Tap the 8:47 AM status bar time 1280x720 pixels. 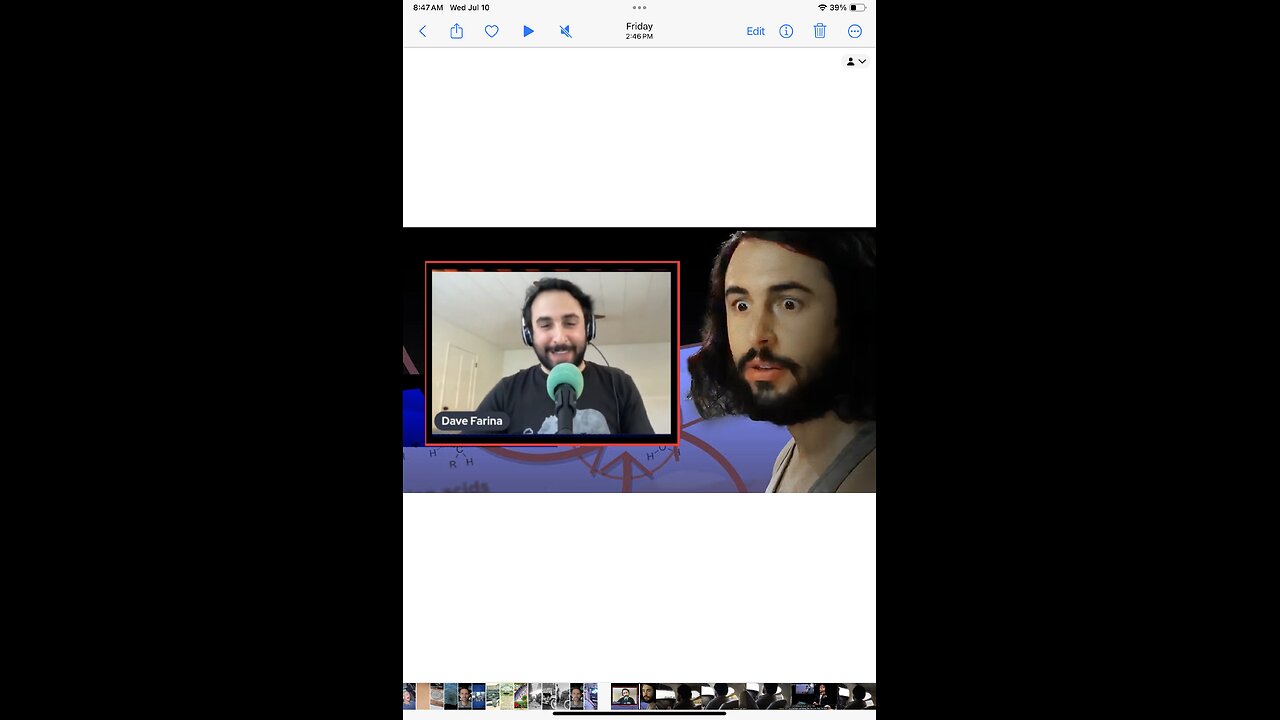[428, 7]
